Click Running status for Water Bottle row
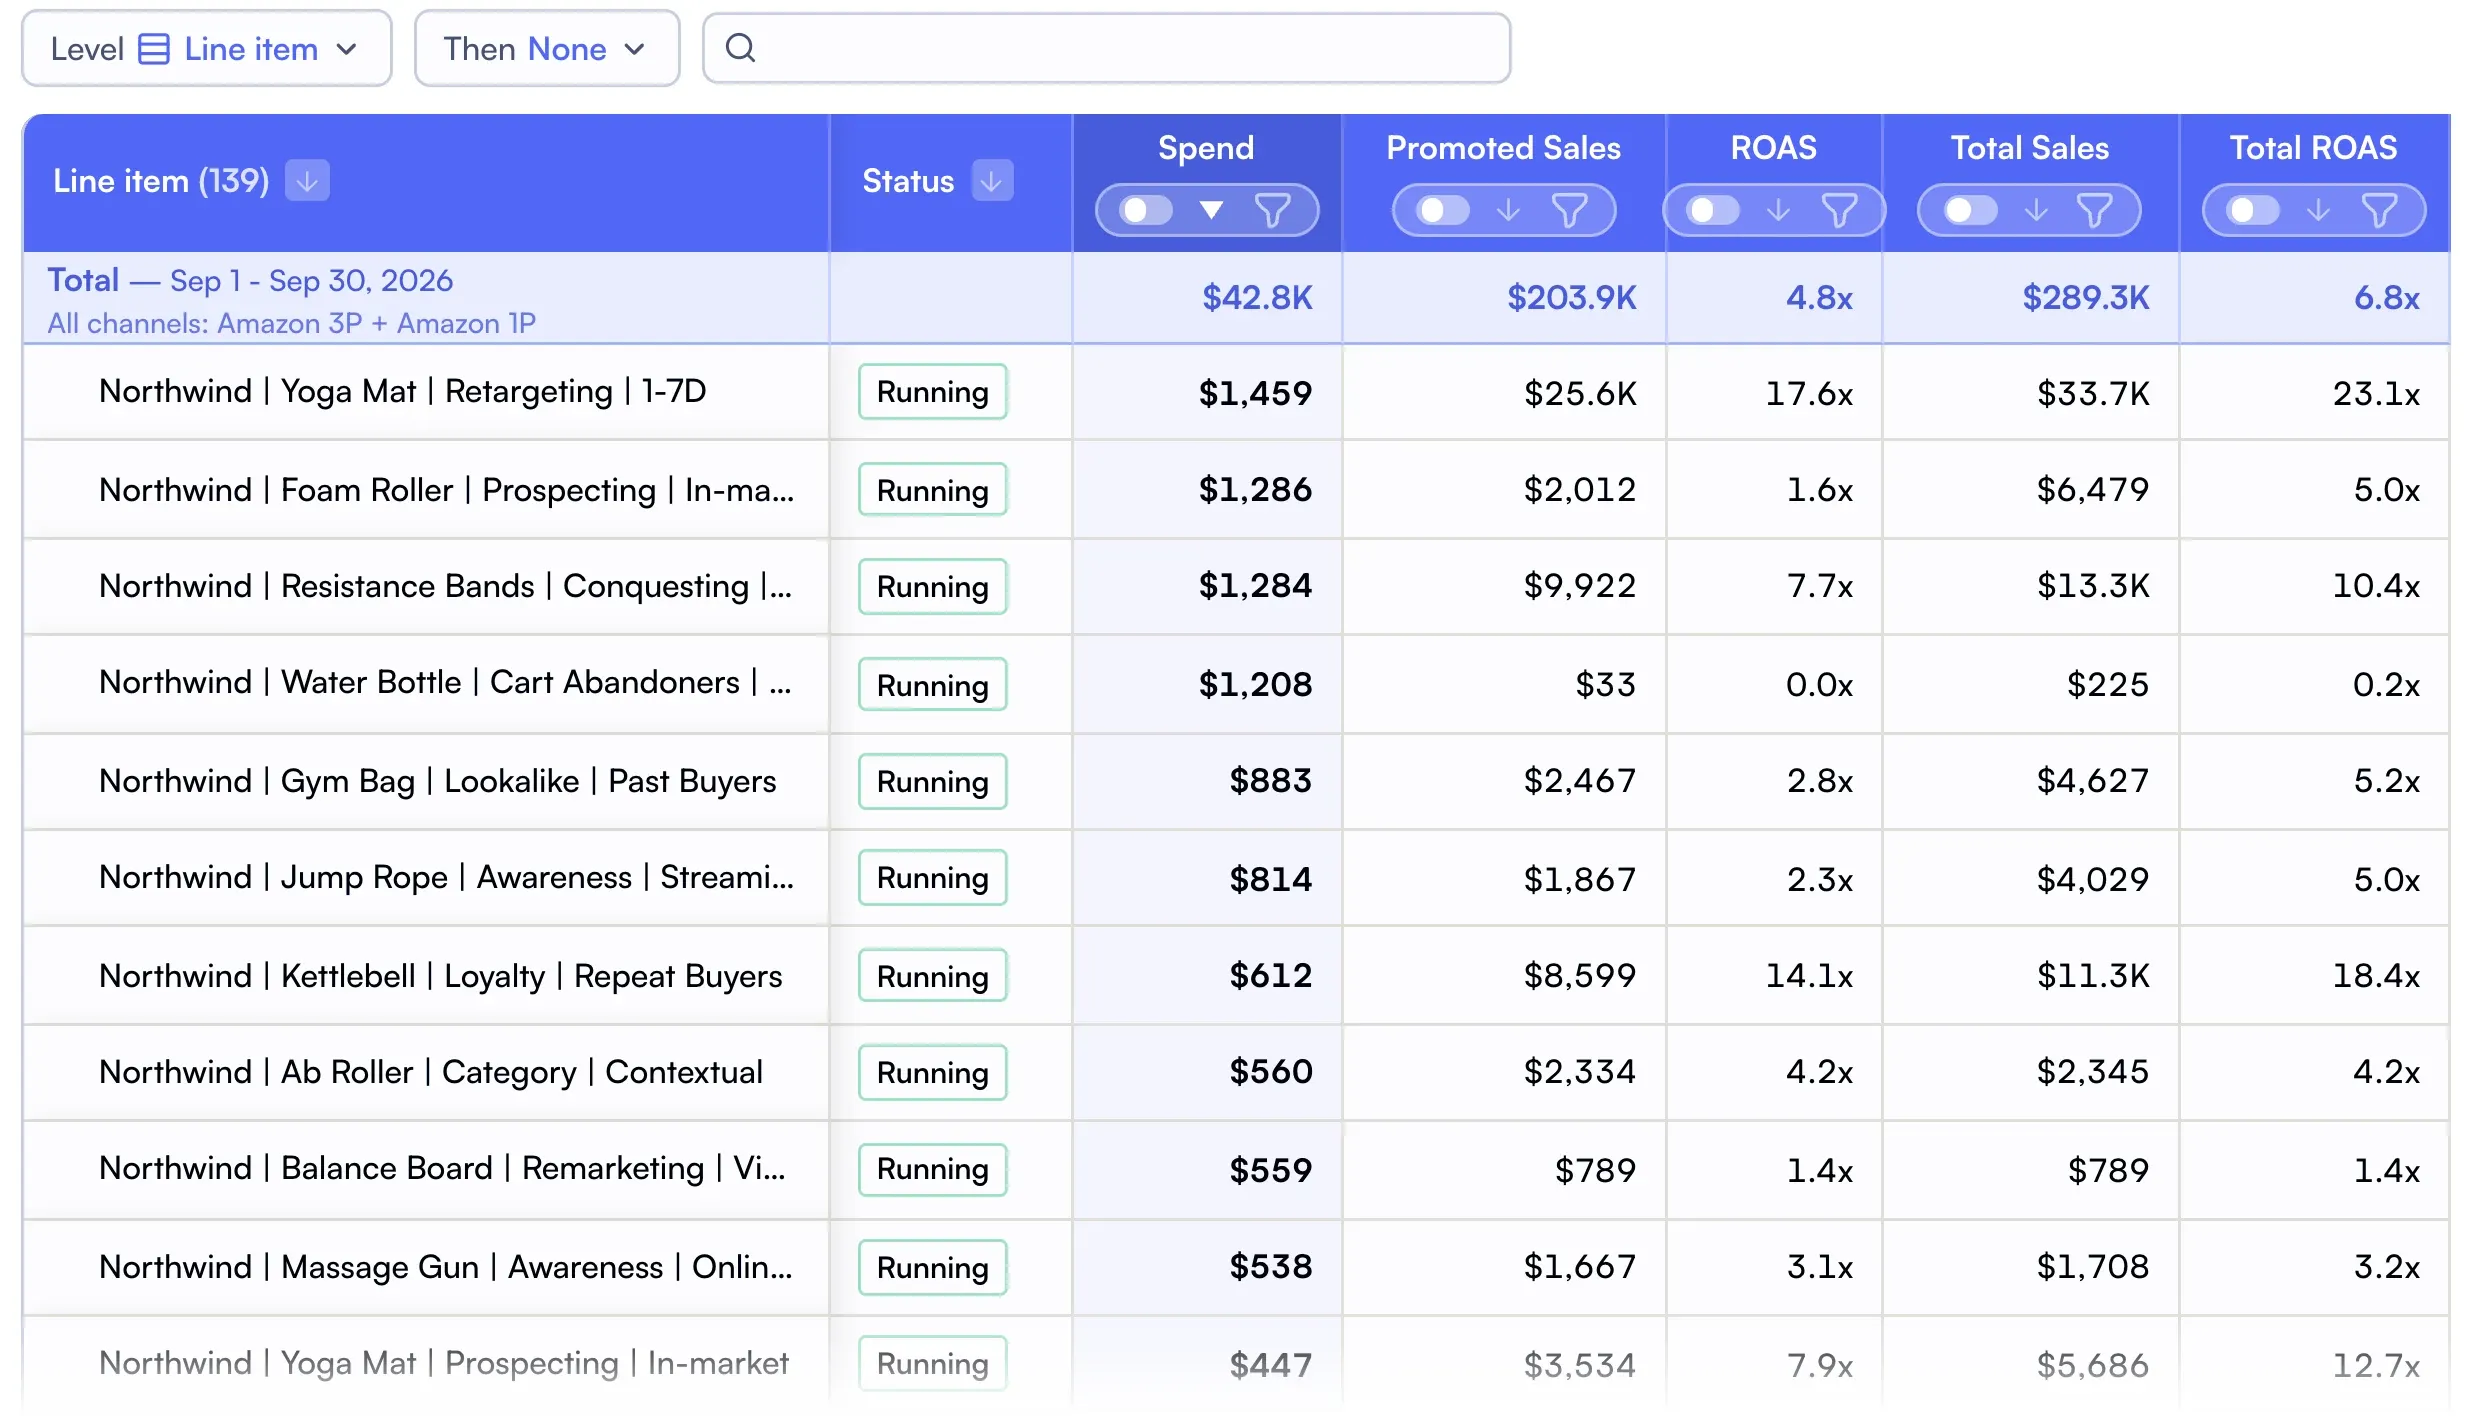This screenshot has height=1416, width=2472. click(932, 685)
